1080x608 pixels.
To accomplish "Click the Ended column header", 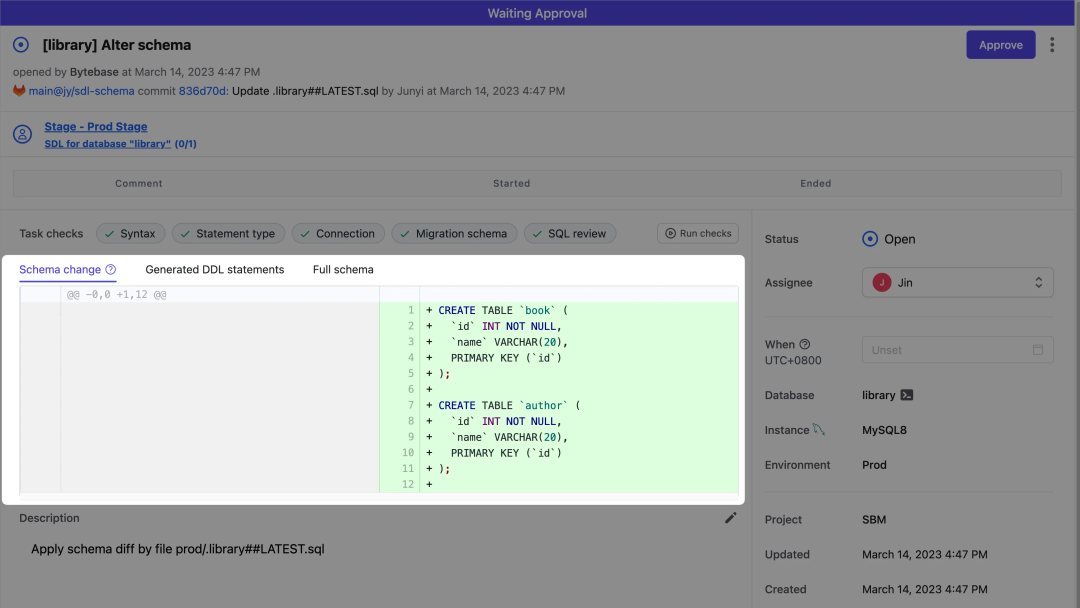I will (816, 183).
